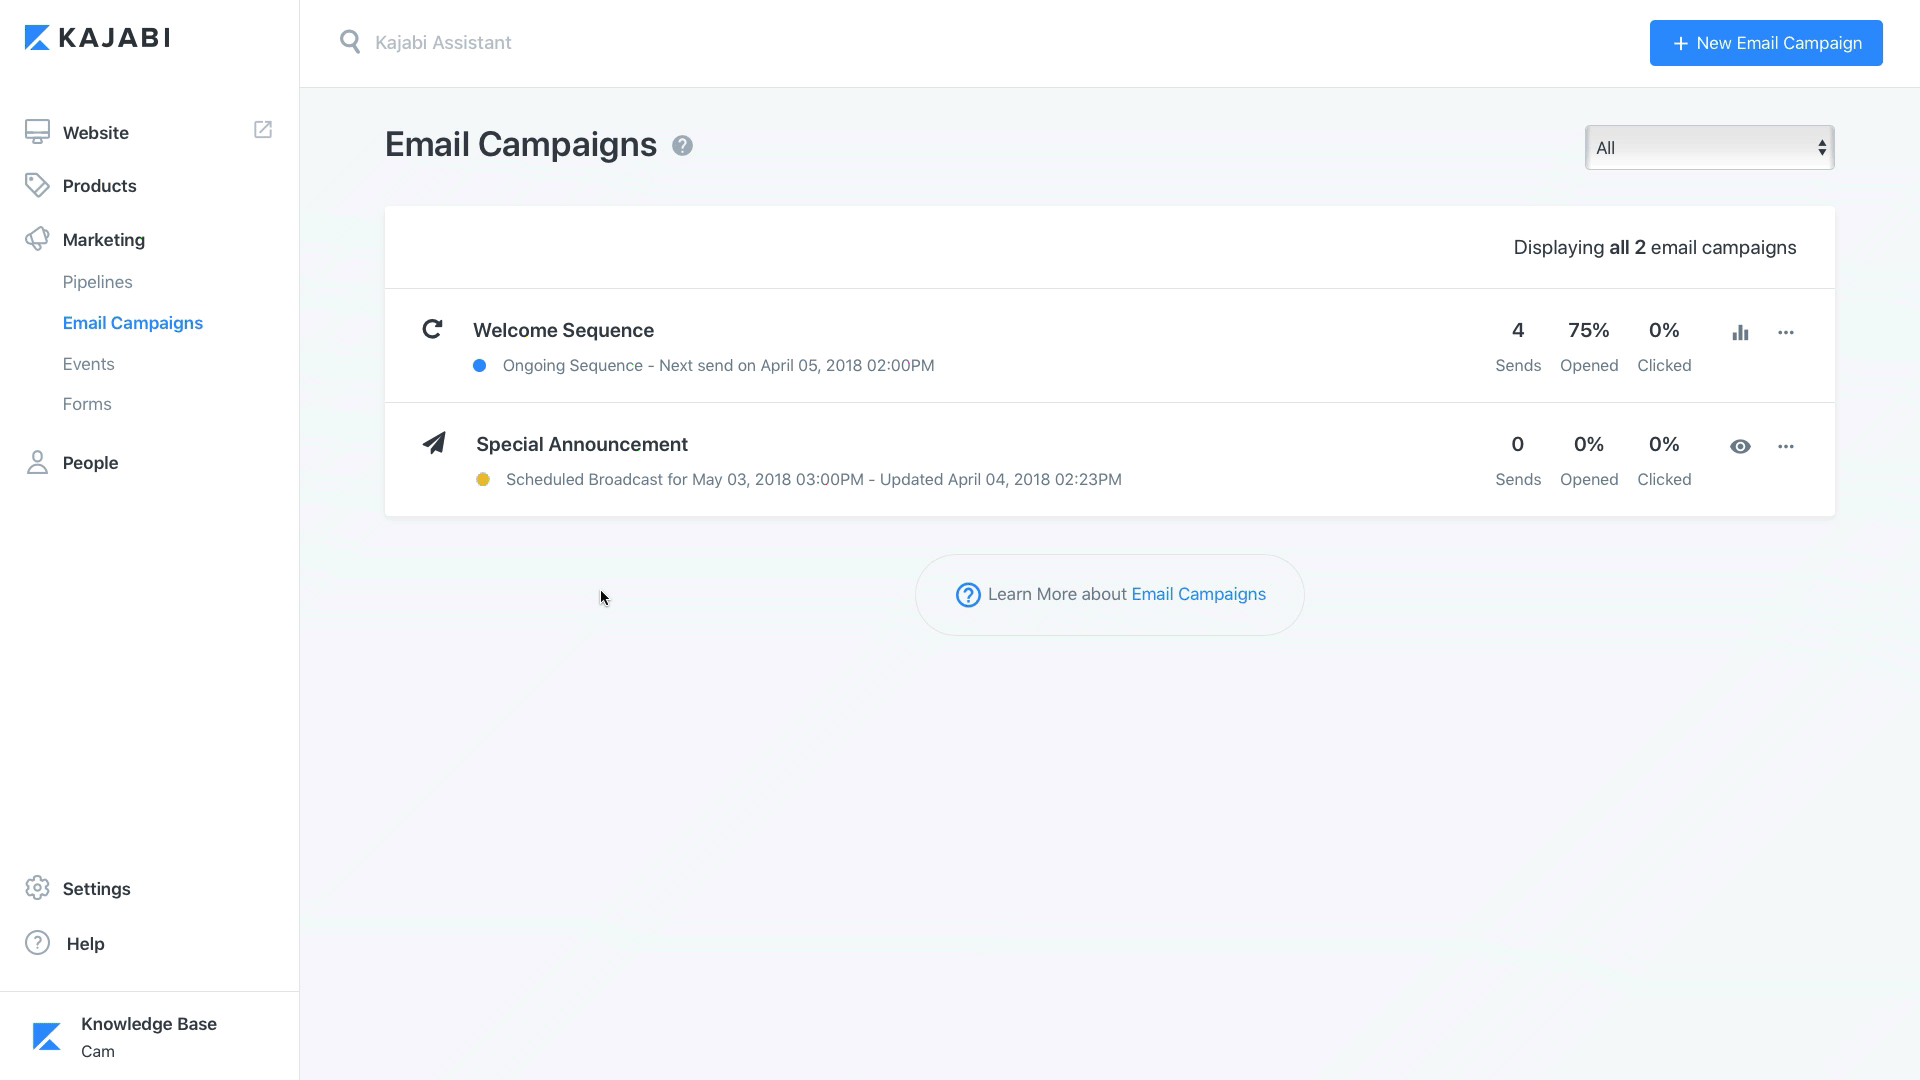
Task: Open Special Announcement more options ellipsis
Action: click(x=1786, y=446)
